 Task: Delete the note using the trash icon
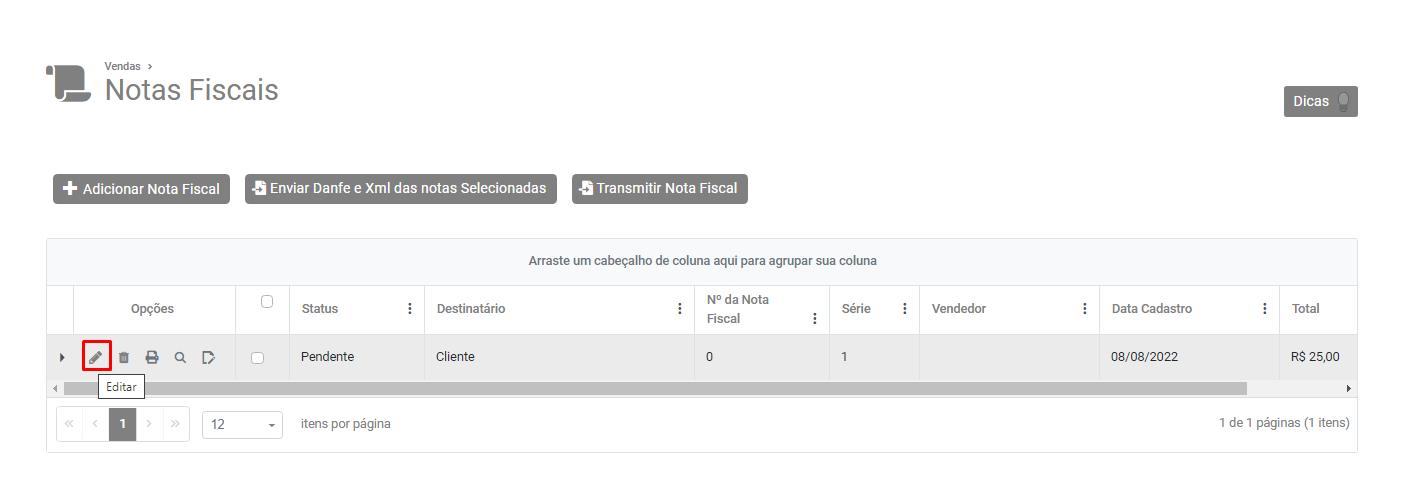click(124, 357)
